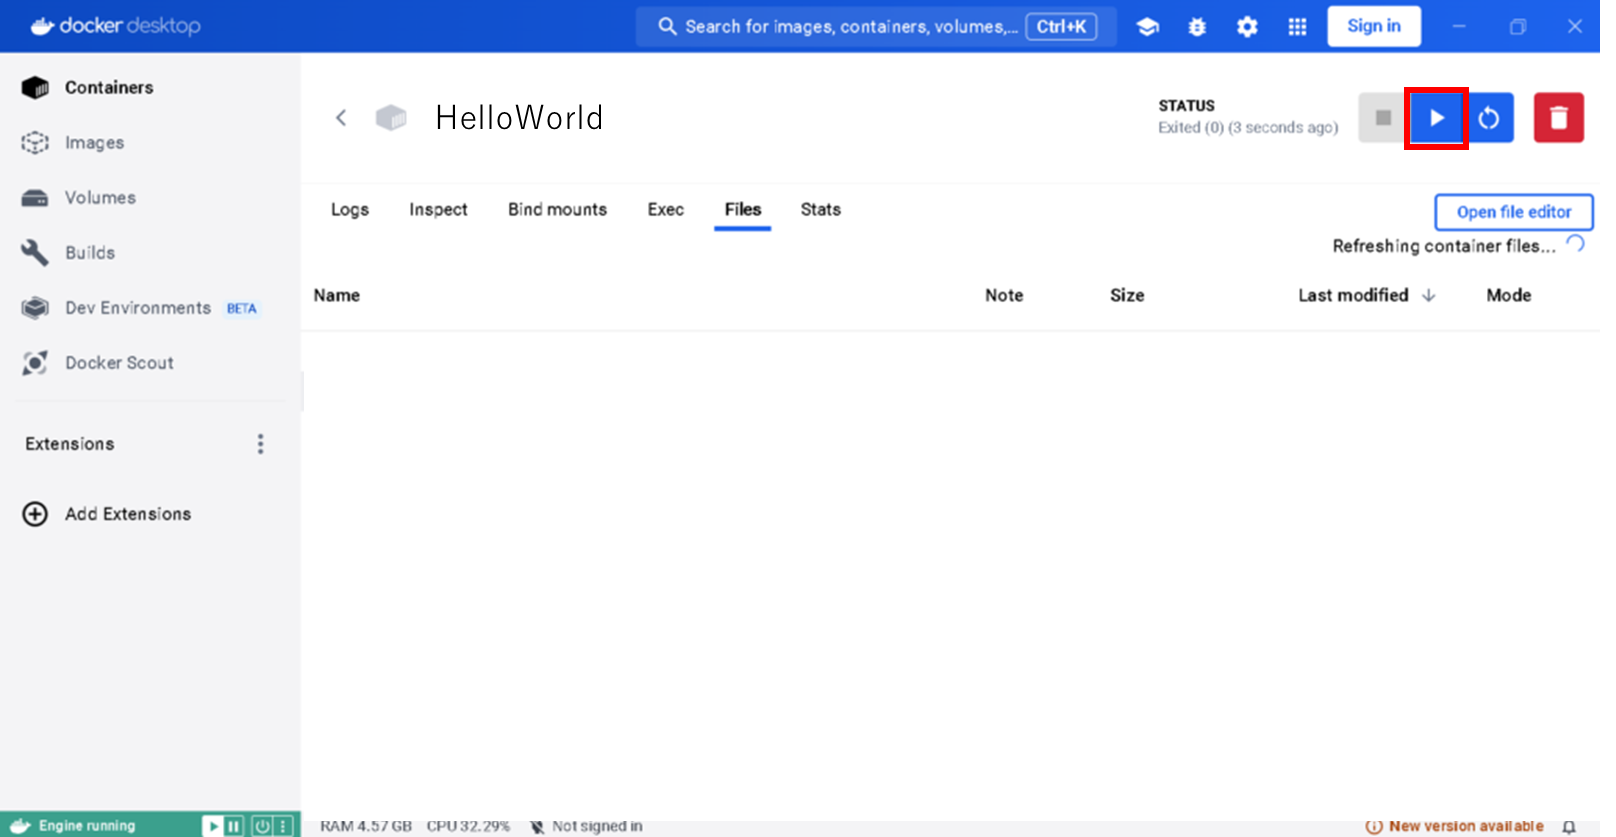Image resolution: width=1616 pixels, height=837 pixels.
Task: Open Troubleshoot via the bug icon
Action: [x=1197, y=27]
